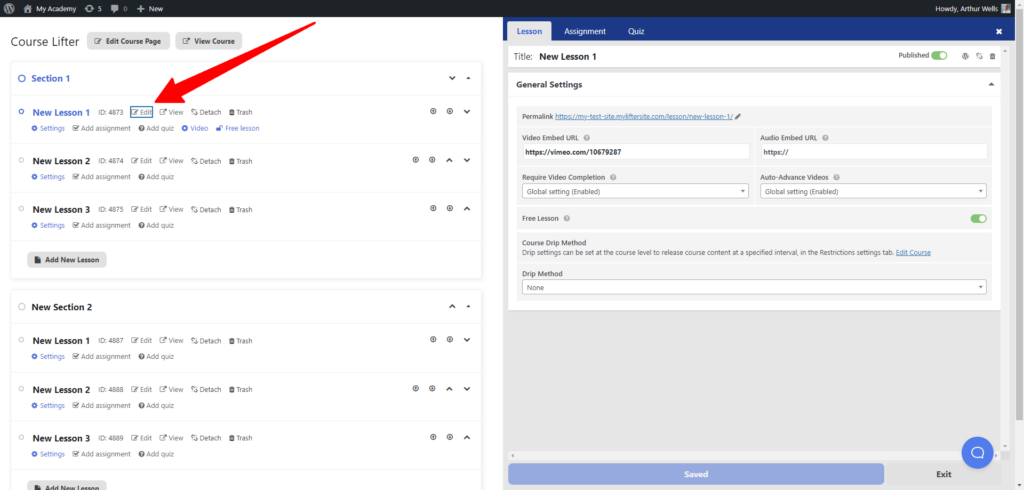The width and height of the screenshot is (1024, 490).
Task: Click WordPress editor icon in lesson title bar
Action: pos(965,56)
